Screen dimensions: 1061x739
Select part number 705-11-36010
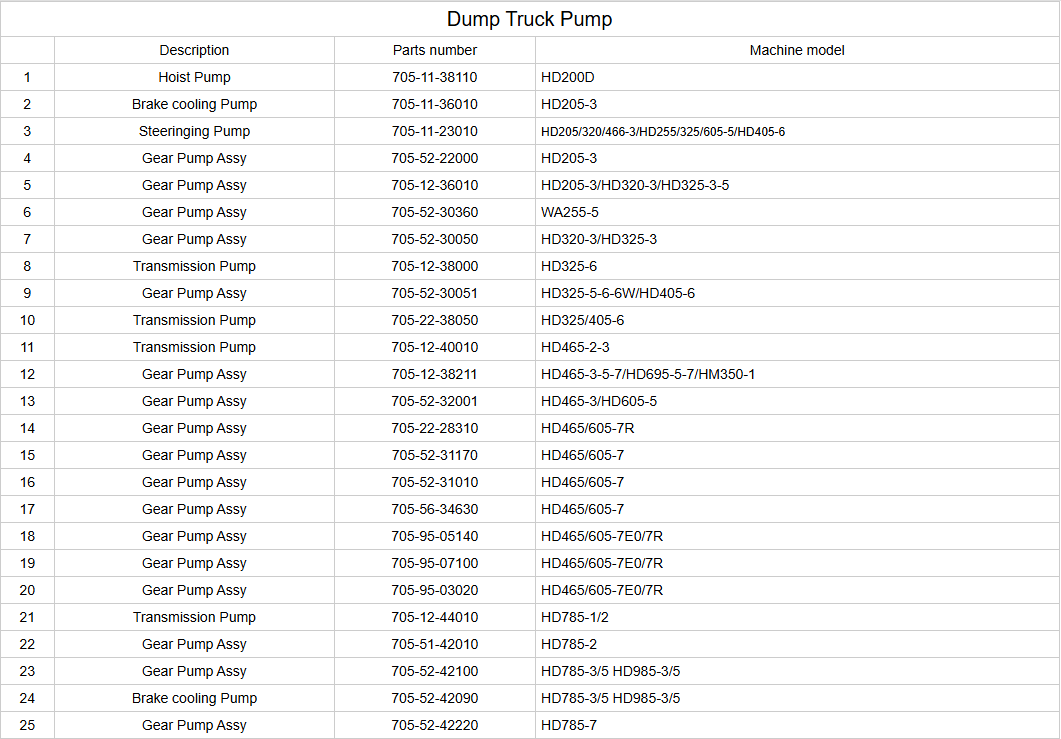point(434,104)
